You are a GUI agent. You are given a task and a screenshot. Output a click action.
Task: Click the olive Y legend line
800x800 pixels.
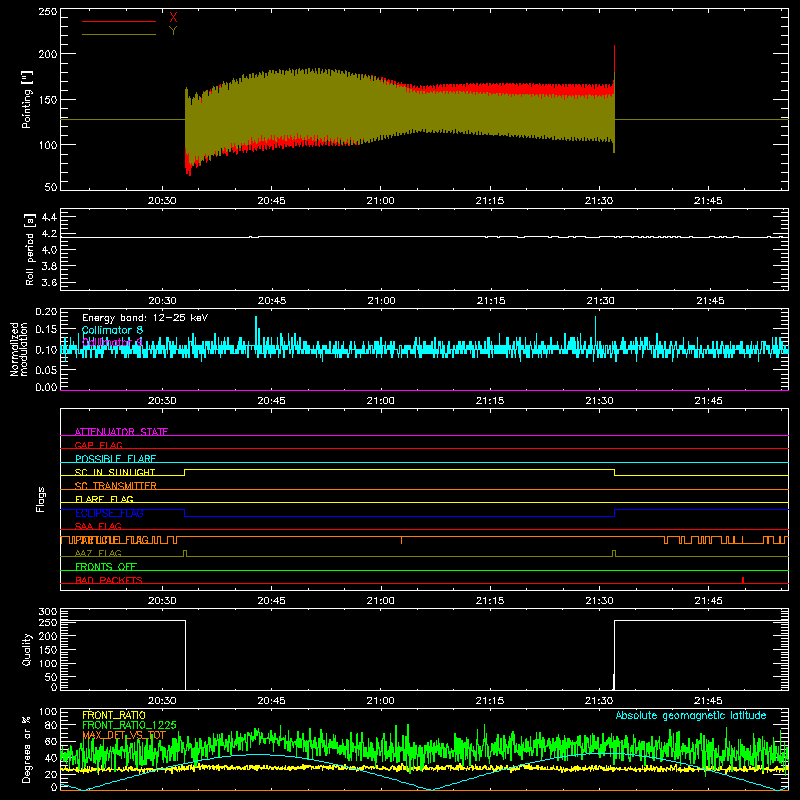pos(119,35)
